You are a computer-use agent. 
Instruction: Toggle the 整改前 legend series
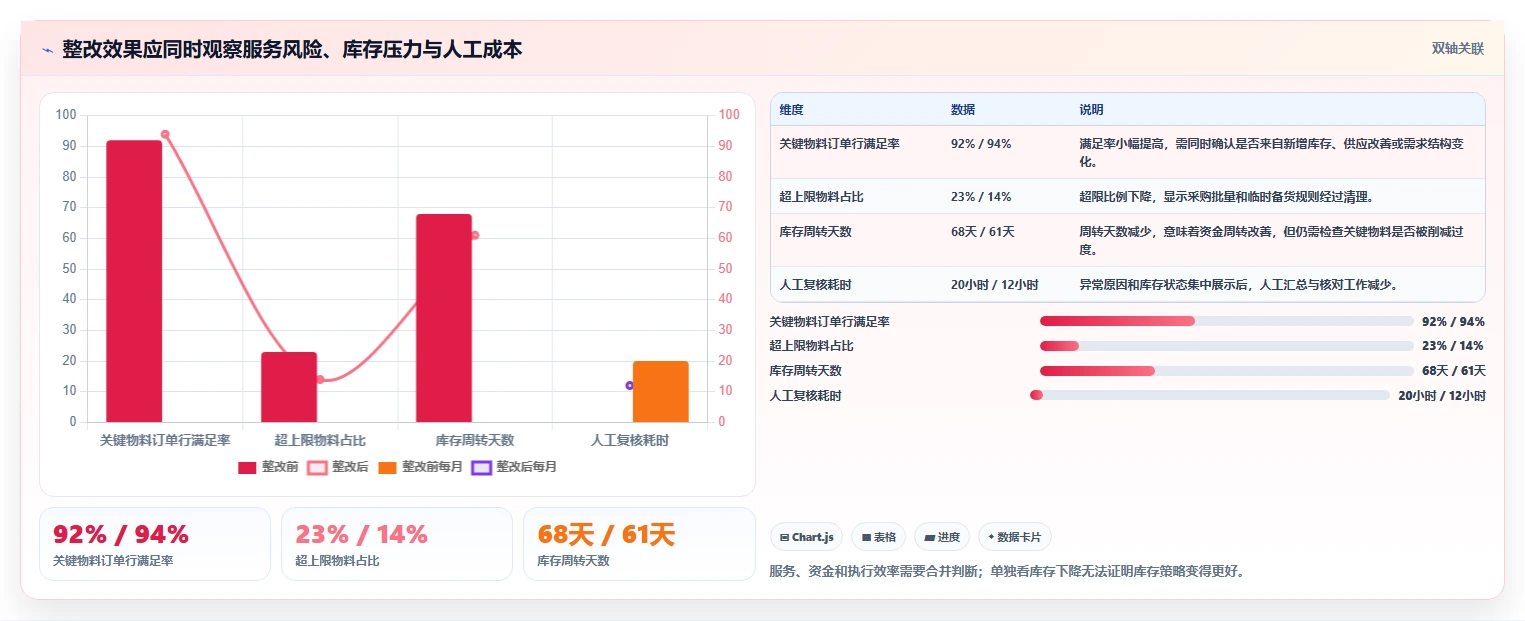(268, 467)
